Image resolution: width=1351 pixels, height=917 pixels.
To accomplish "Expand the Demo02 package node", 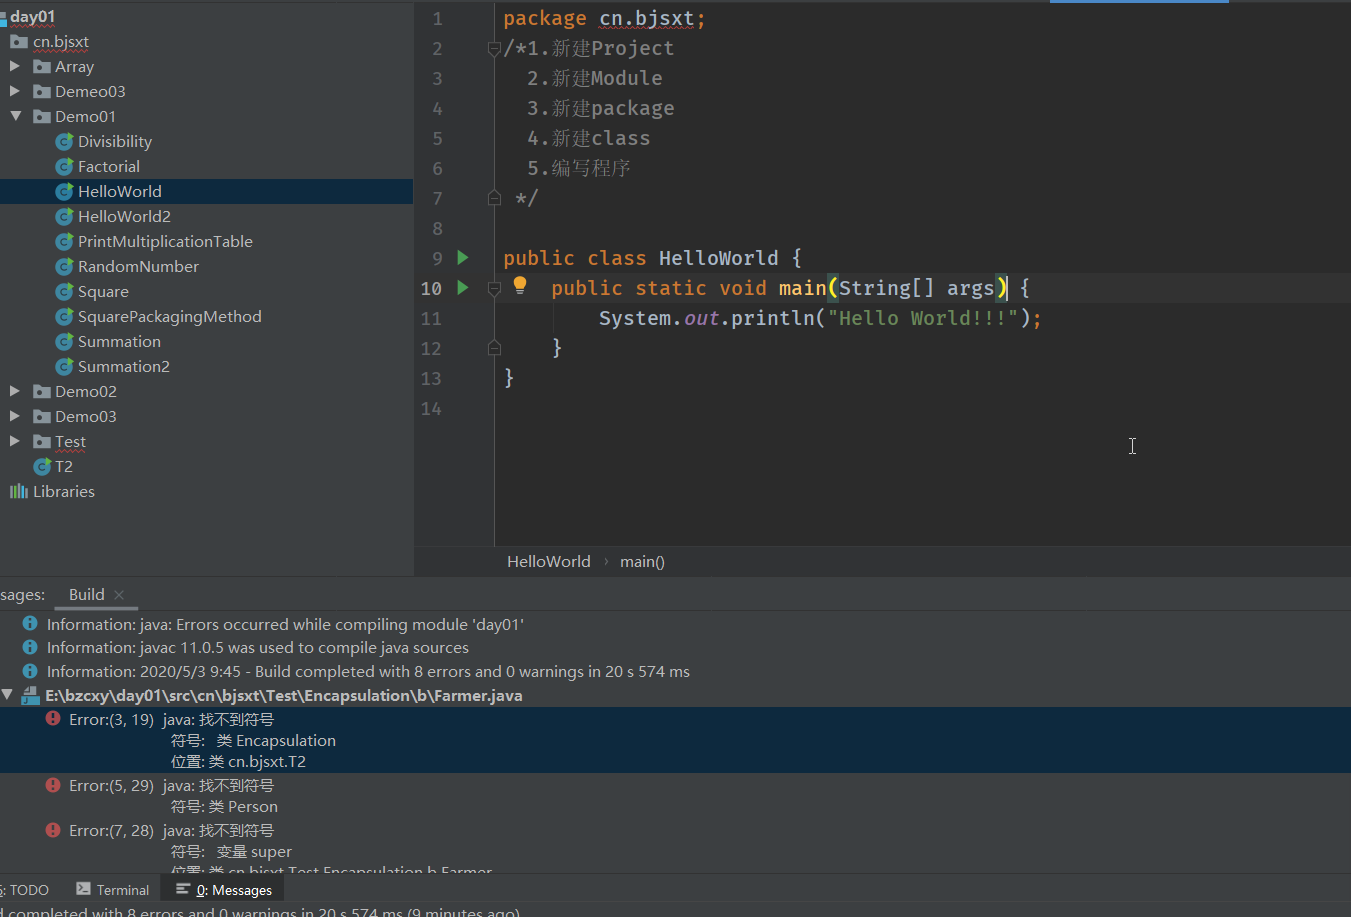I will tap(15, 391).
